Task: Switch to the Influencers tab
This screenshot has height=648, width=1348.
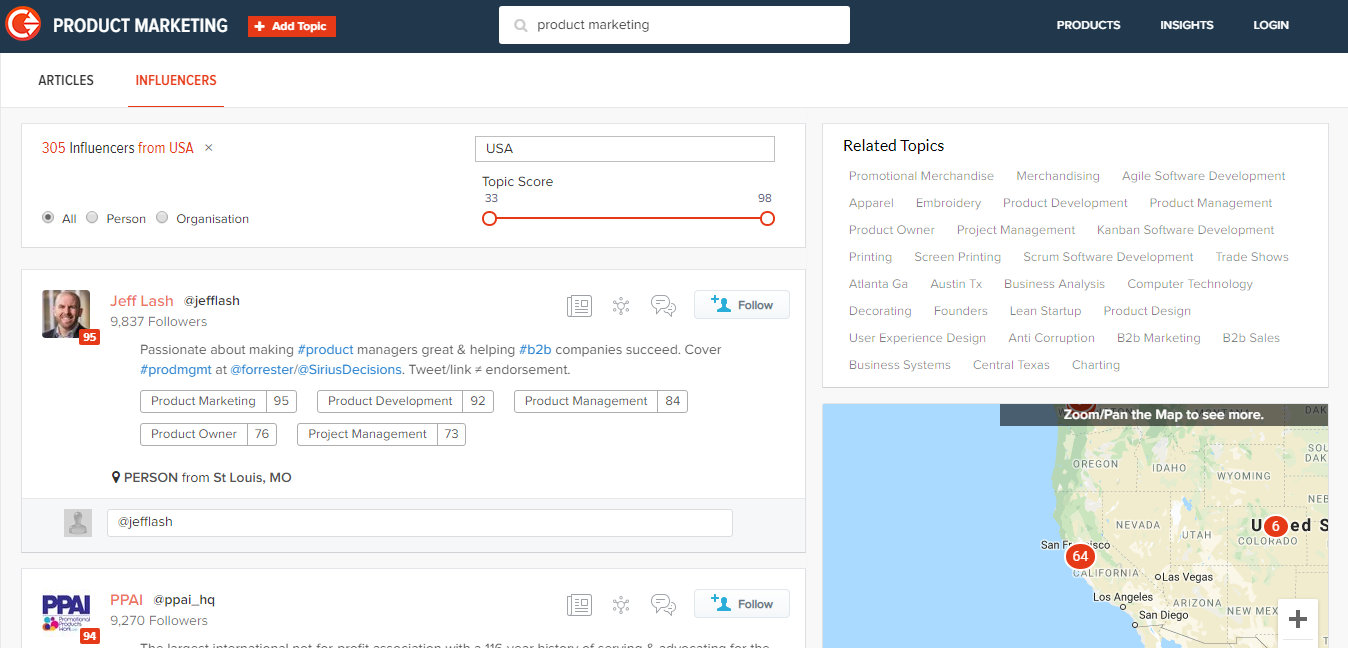Action: pos(176,80)
